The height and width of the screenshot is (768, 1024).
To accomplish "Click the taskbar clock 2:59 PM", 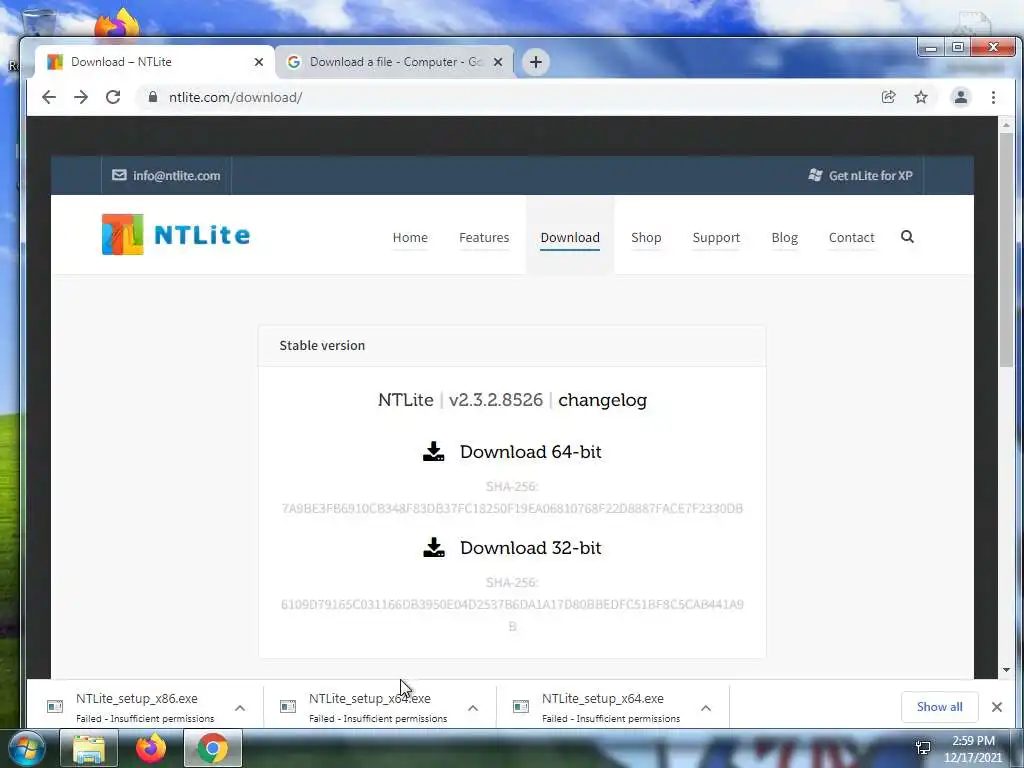I will click(973, 741).
